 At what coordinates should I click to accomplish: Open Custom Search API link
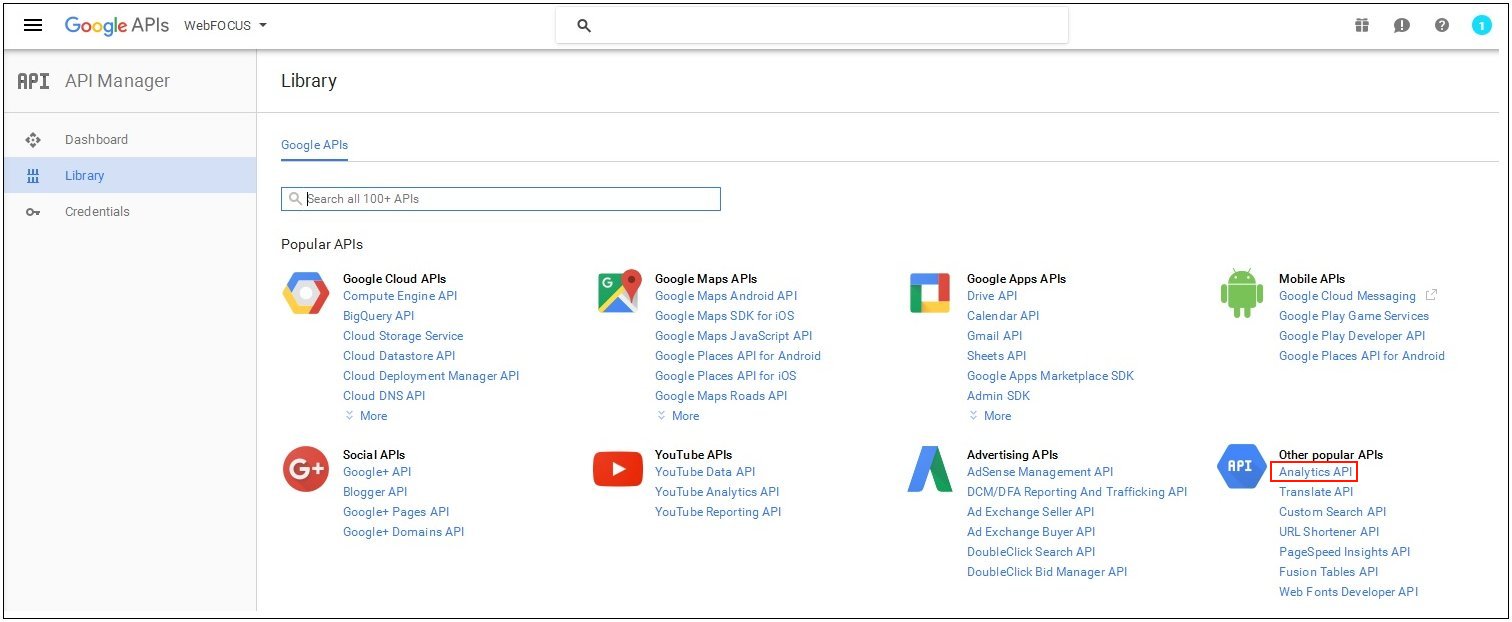(1333, 512)
